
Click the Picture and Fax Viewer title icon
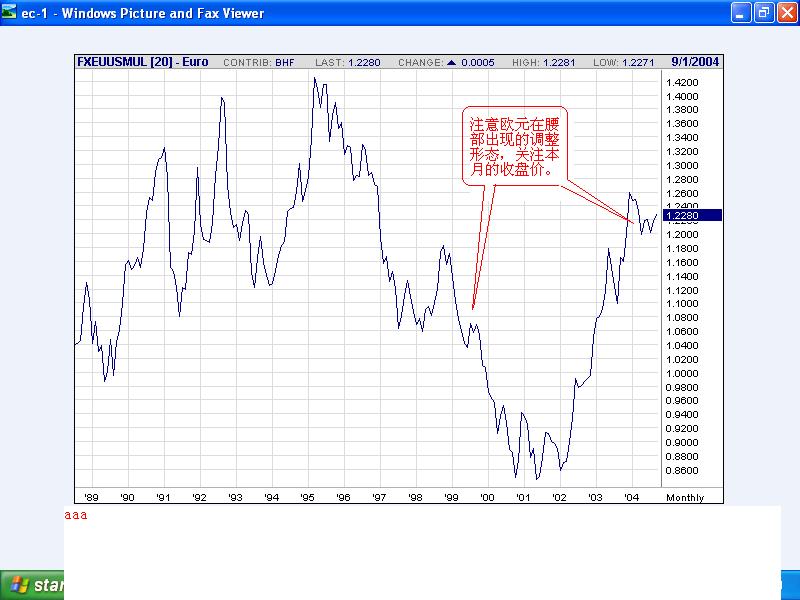(9, 12)
